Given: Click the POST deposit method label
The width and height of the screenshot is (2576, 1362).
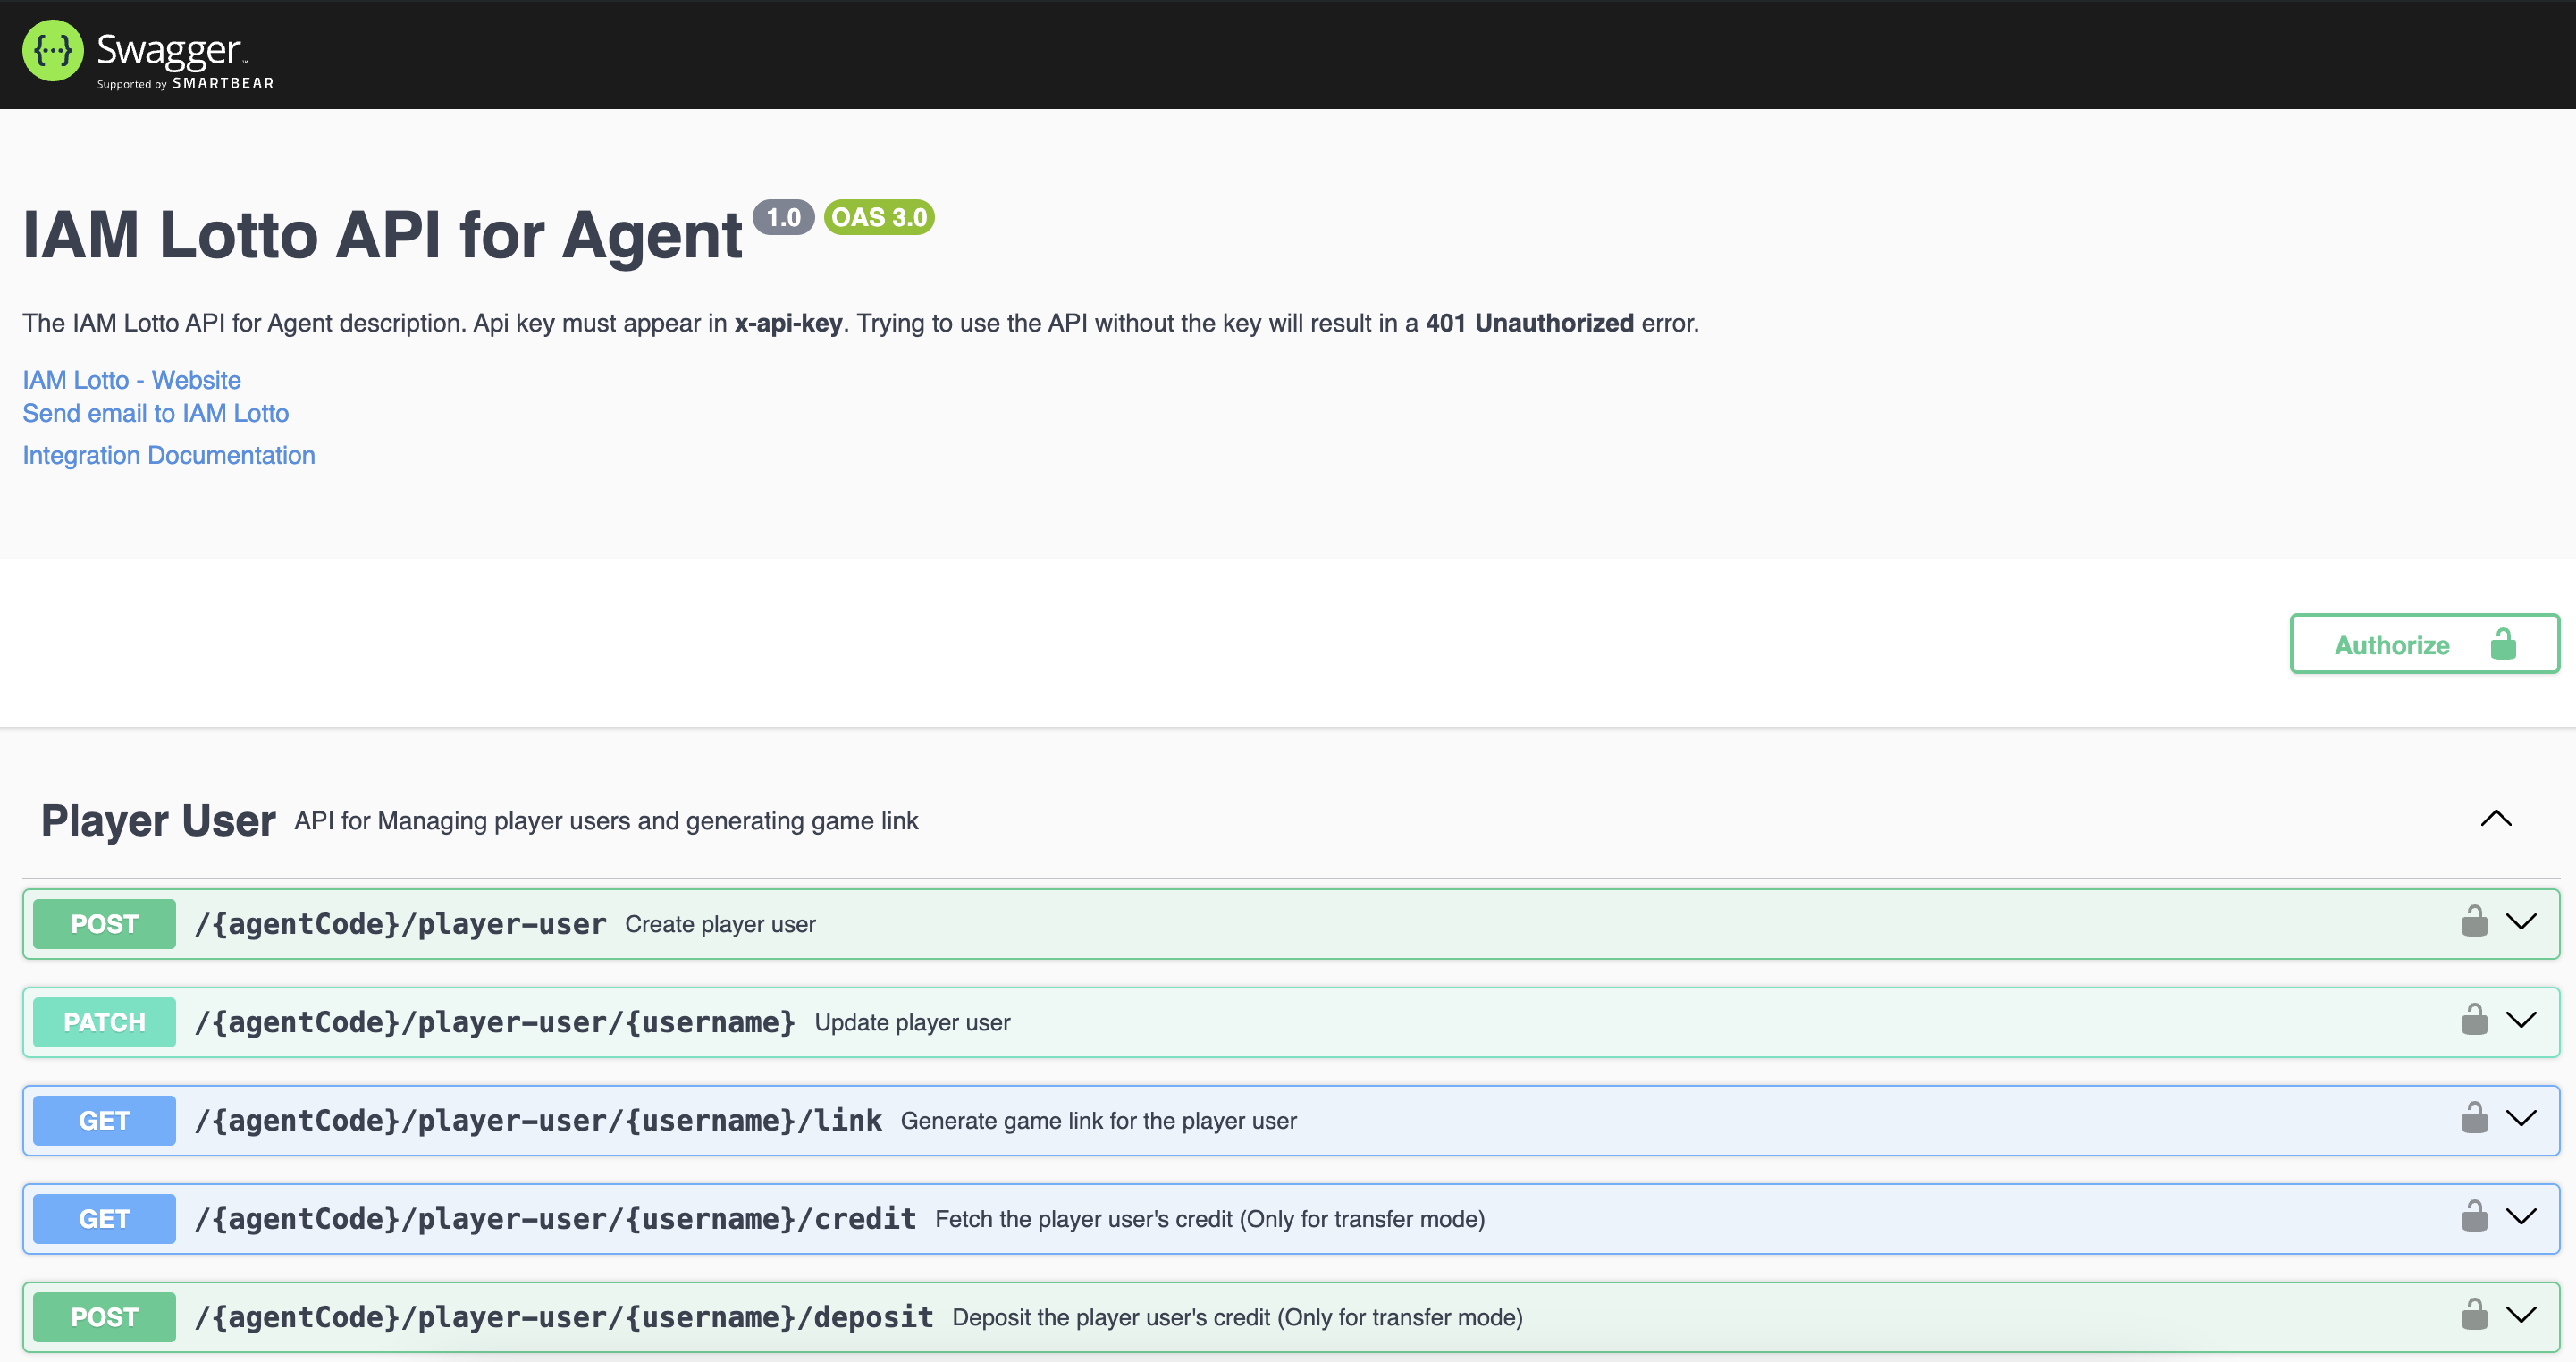Looking at the screenshot, I should pyautogui.click(x=104, y=1317).
